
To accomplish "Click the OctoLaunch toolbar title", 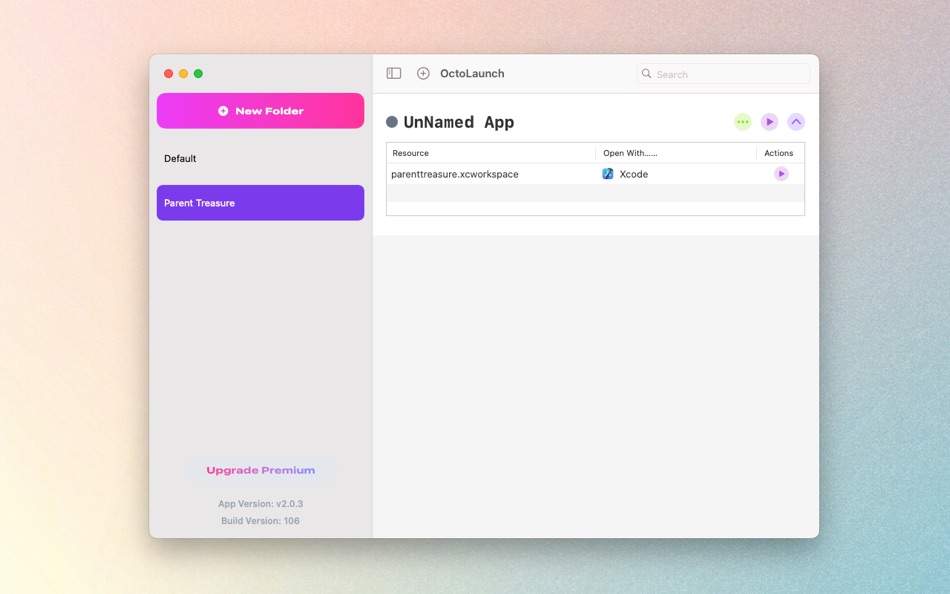I will (x=472, y=73).
